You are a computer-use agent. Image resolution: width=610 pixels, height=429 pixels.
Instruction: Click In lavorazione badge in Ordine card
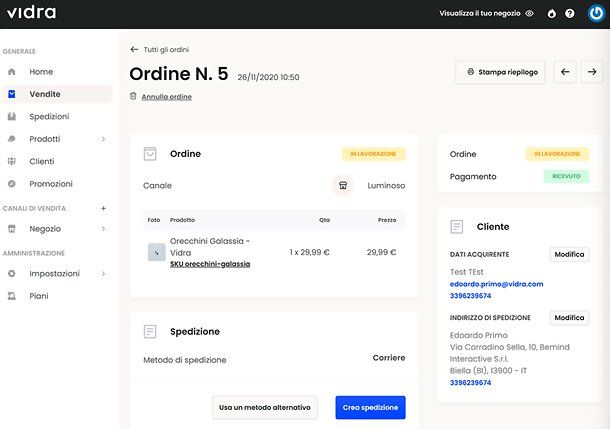[373, 154]
